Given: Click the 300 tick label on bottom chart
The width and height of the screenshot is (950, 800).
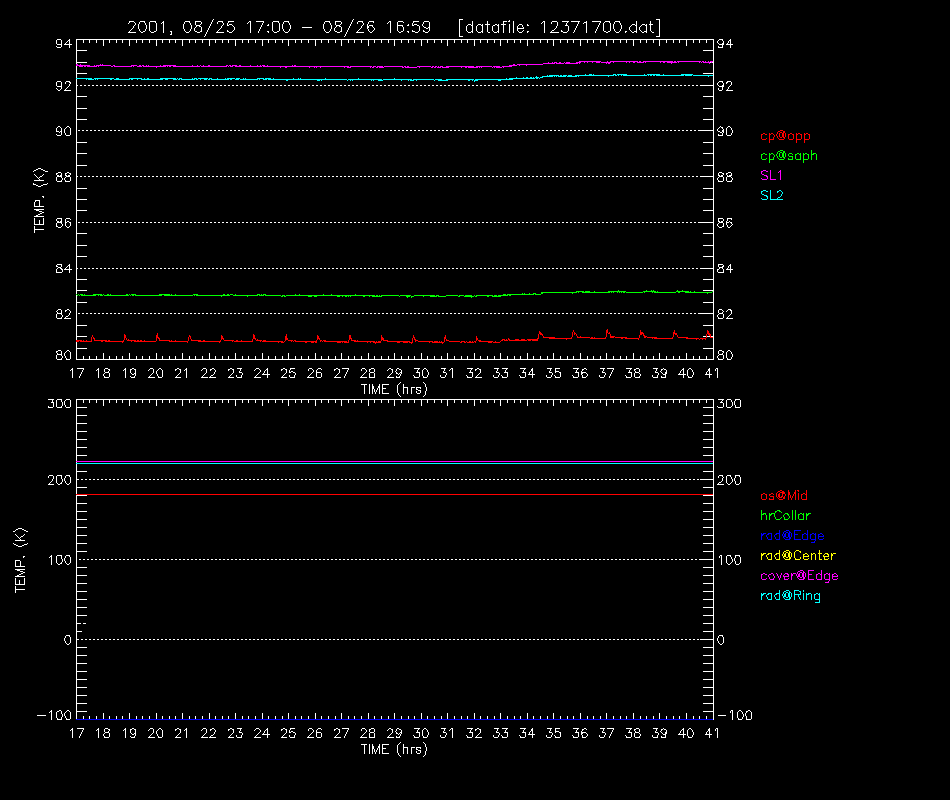Looking at the screenshot, I should 59,404.
